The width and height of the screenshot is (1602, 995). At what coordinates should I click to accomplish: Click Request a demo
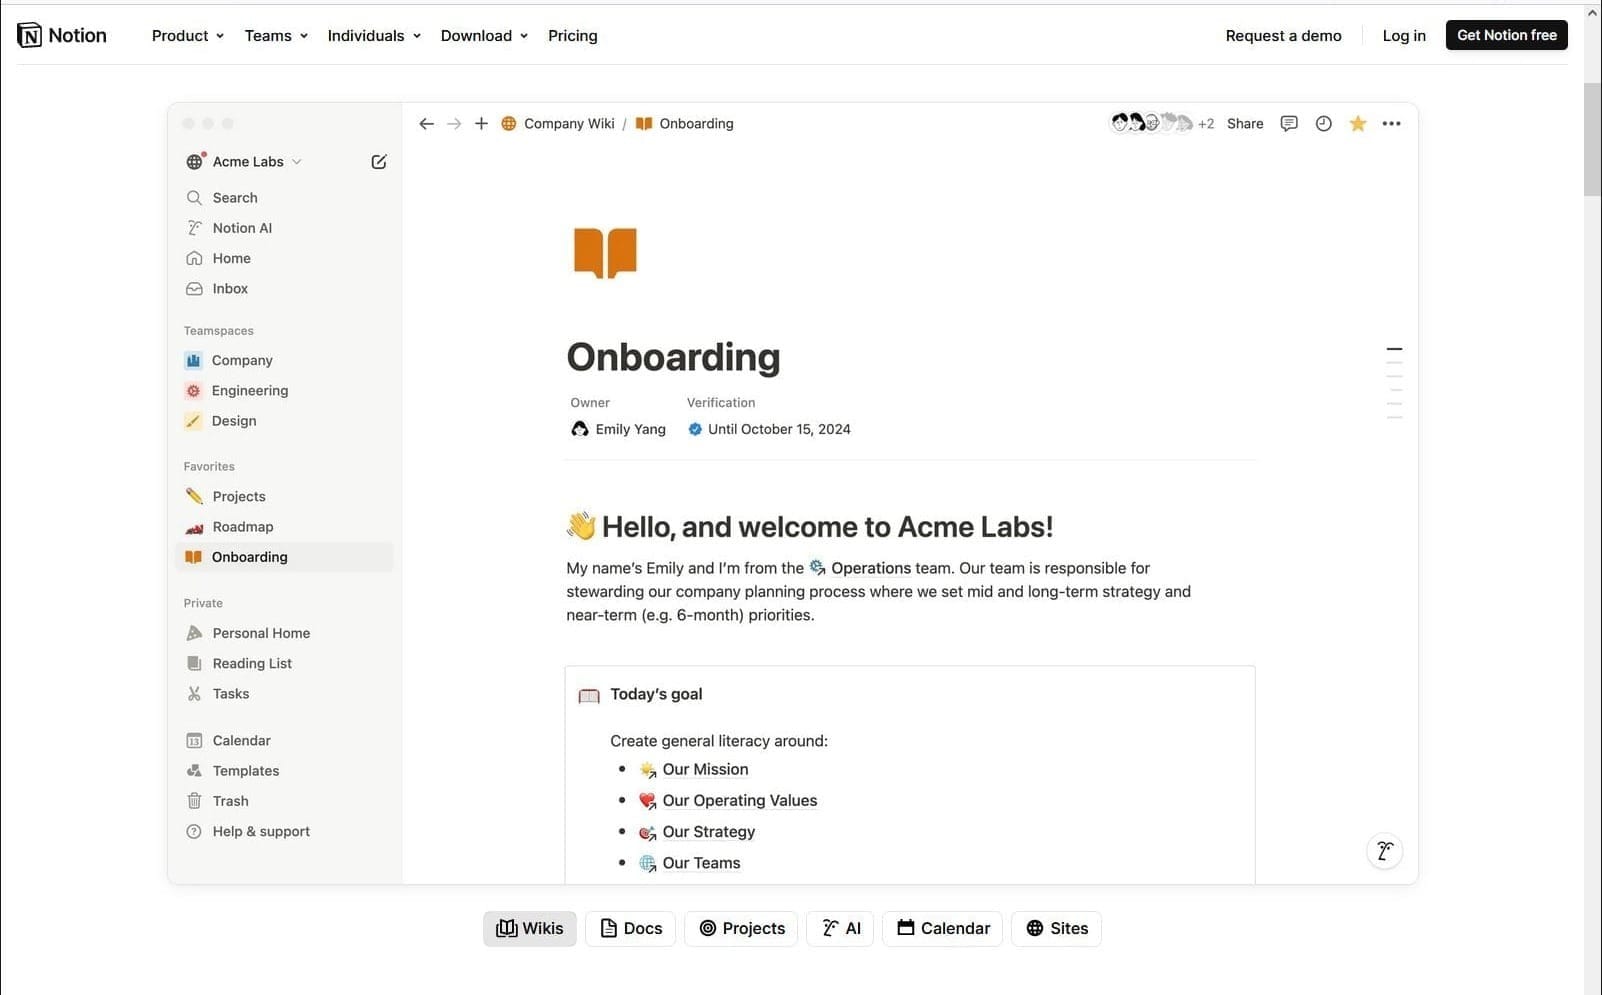tap(1284, 36)
